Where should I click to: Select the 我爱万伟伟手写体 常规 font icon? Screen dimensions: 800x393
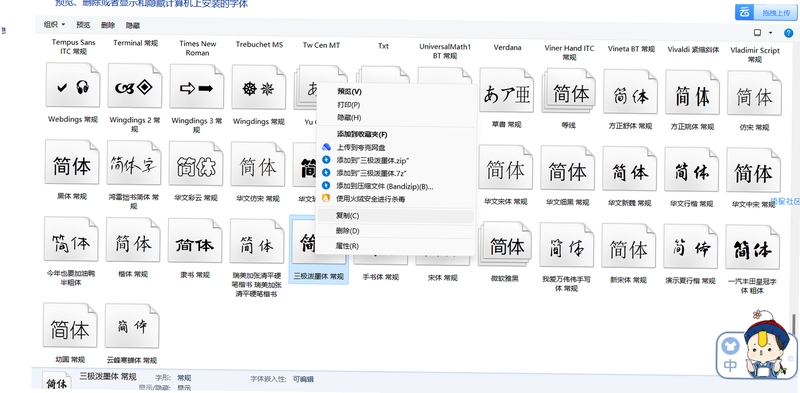click(x=566, y=246)
